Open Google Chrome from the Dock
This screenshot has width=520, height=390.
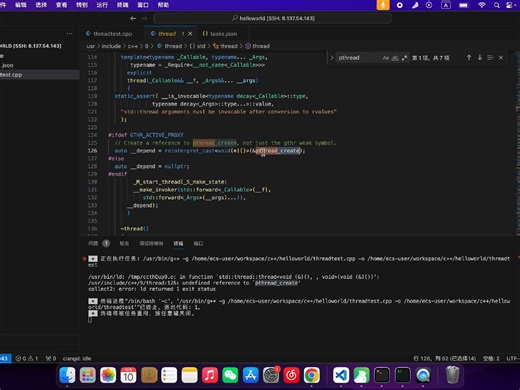[312, 375]
